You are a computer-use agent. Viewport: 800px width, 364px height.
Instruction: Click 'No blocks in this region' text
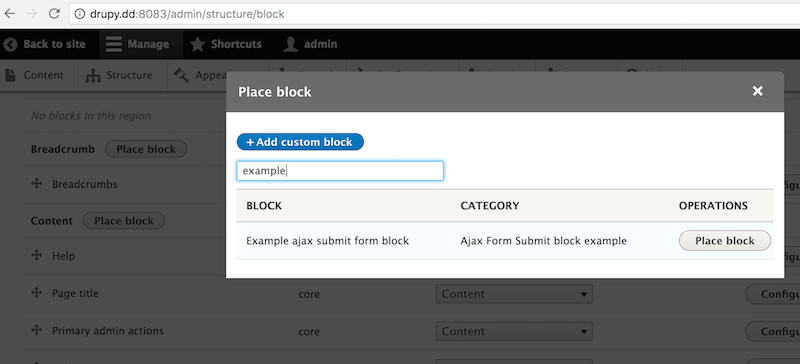(91, 116)
